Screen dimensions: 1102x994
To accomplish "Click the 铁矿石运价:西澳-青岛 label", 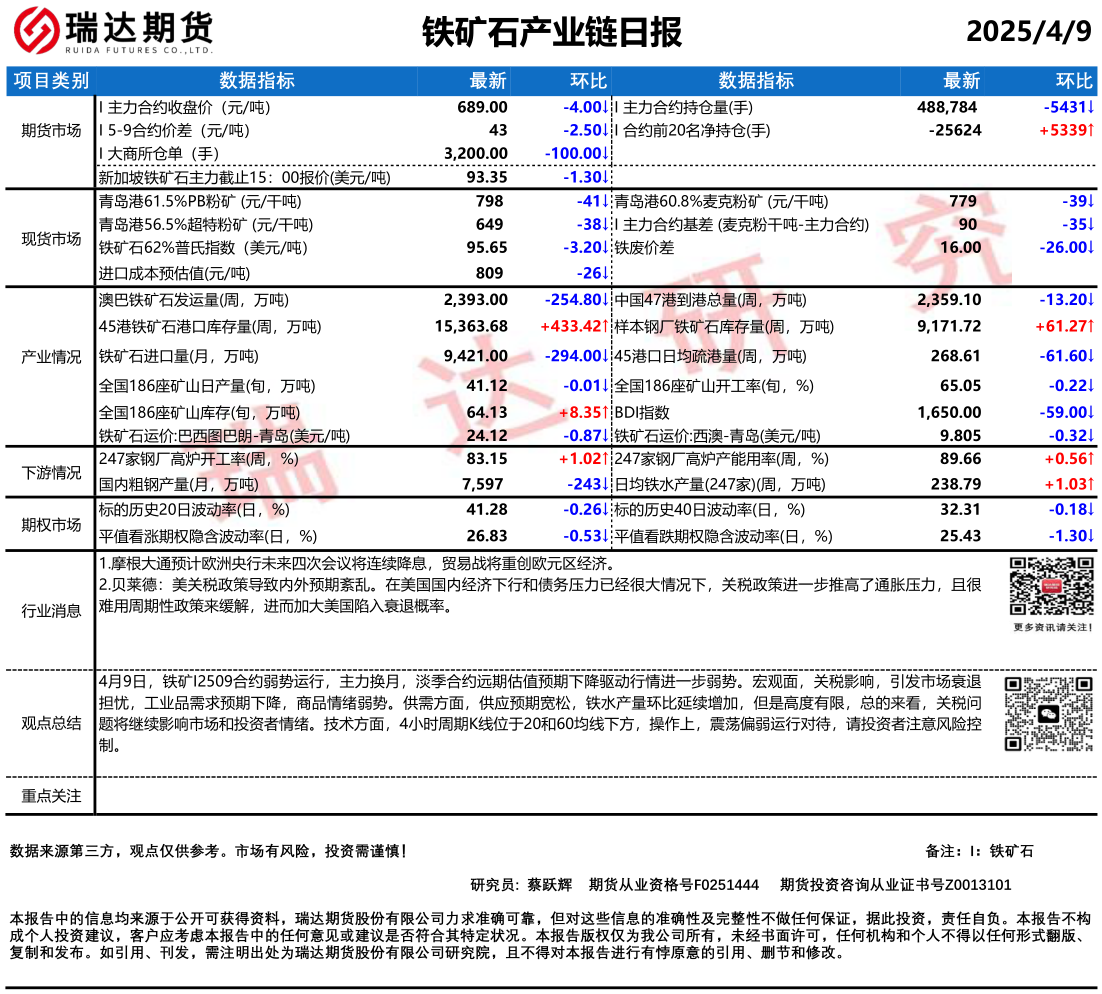I will [x=718, y=436].
